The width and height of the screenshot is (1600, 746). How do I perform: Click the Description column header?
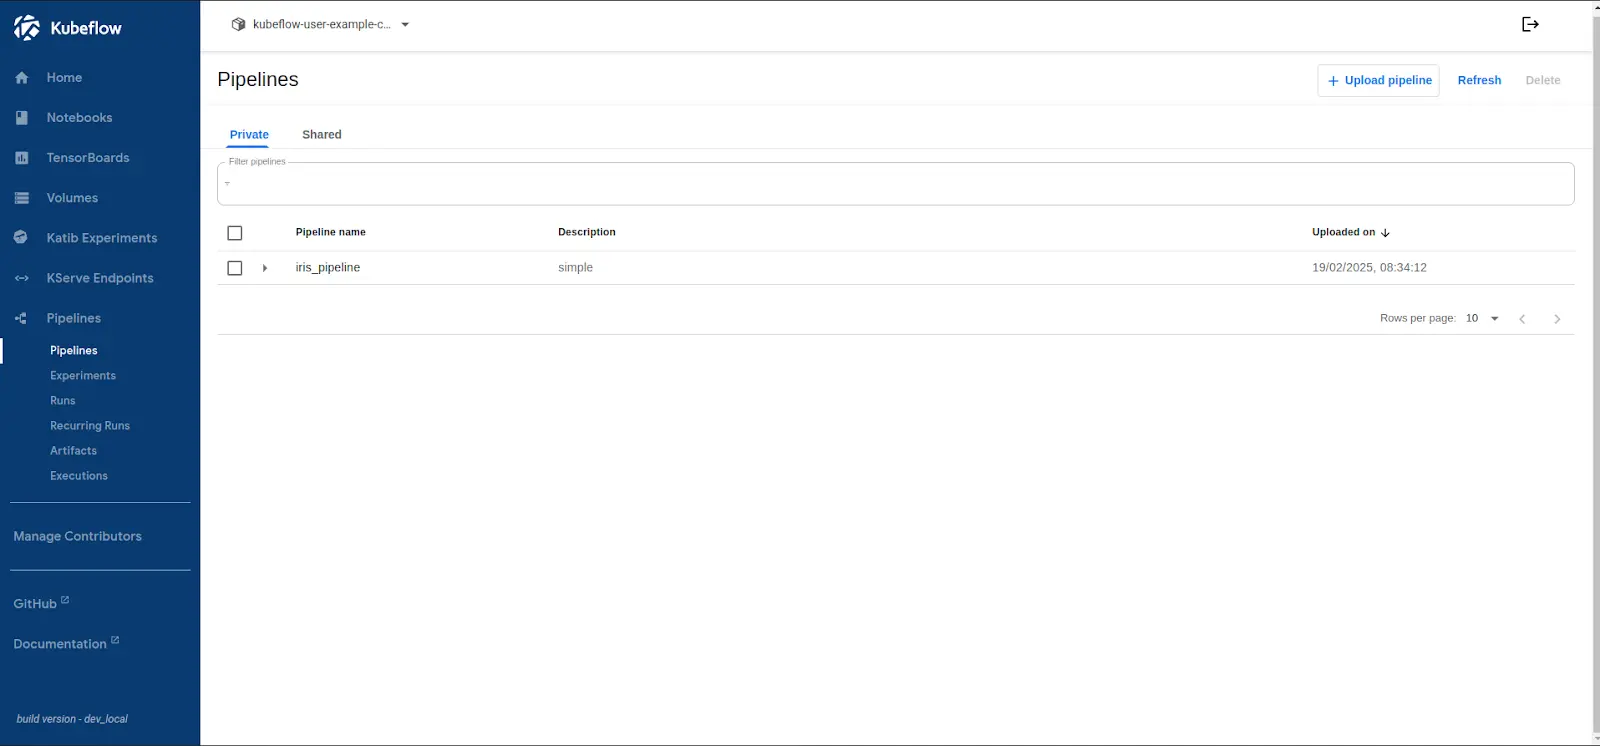pyautogui.click(x=587, y=232)
